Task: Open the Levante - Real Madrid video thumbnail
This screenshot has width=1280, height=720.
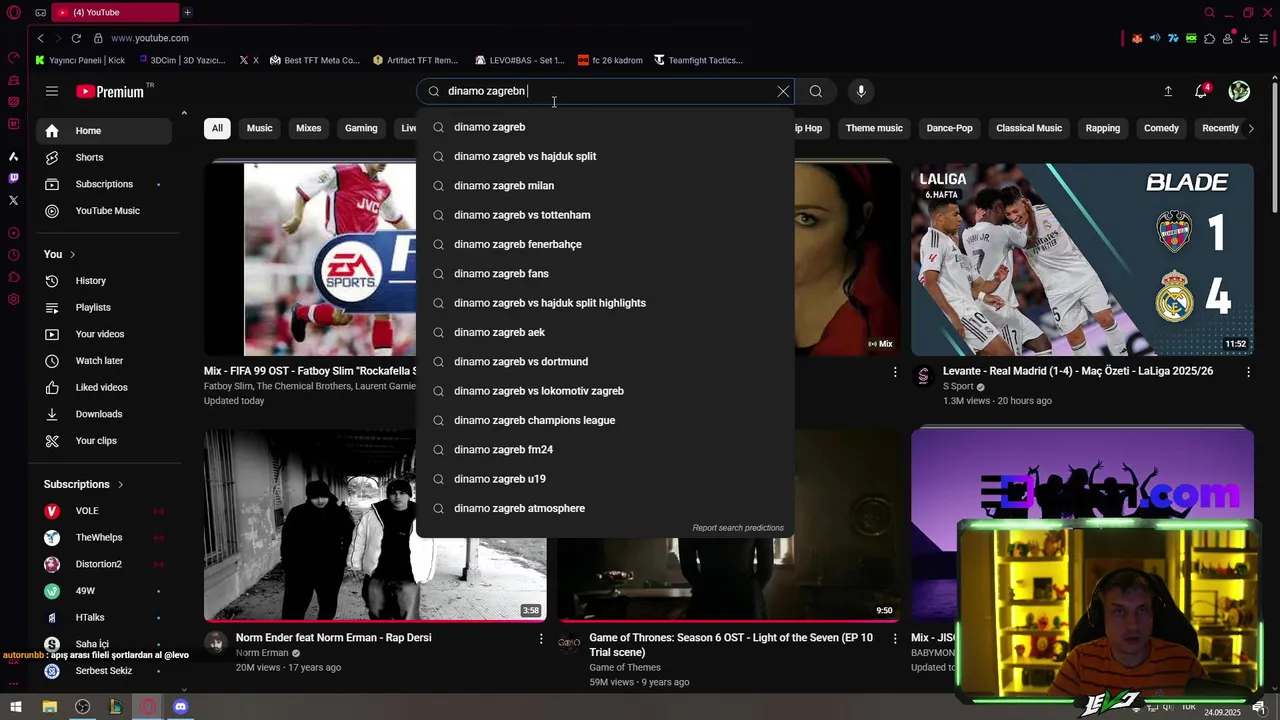Action: [1082, 259]
